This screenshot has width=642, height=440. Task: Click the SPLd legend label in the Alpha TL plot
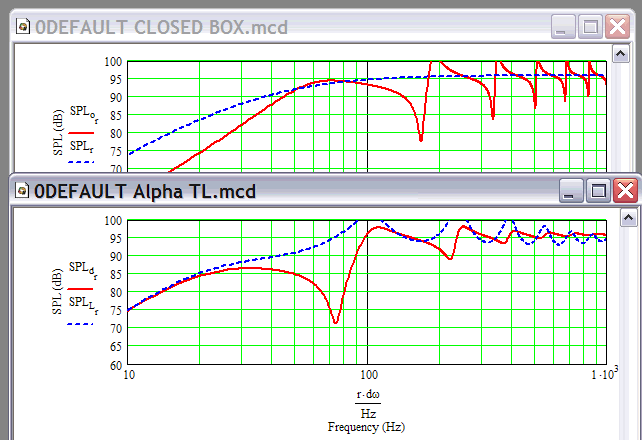[x=83, y=269]
